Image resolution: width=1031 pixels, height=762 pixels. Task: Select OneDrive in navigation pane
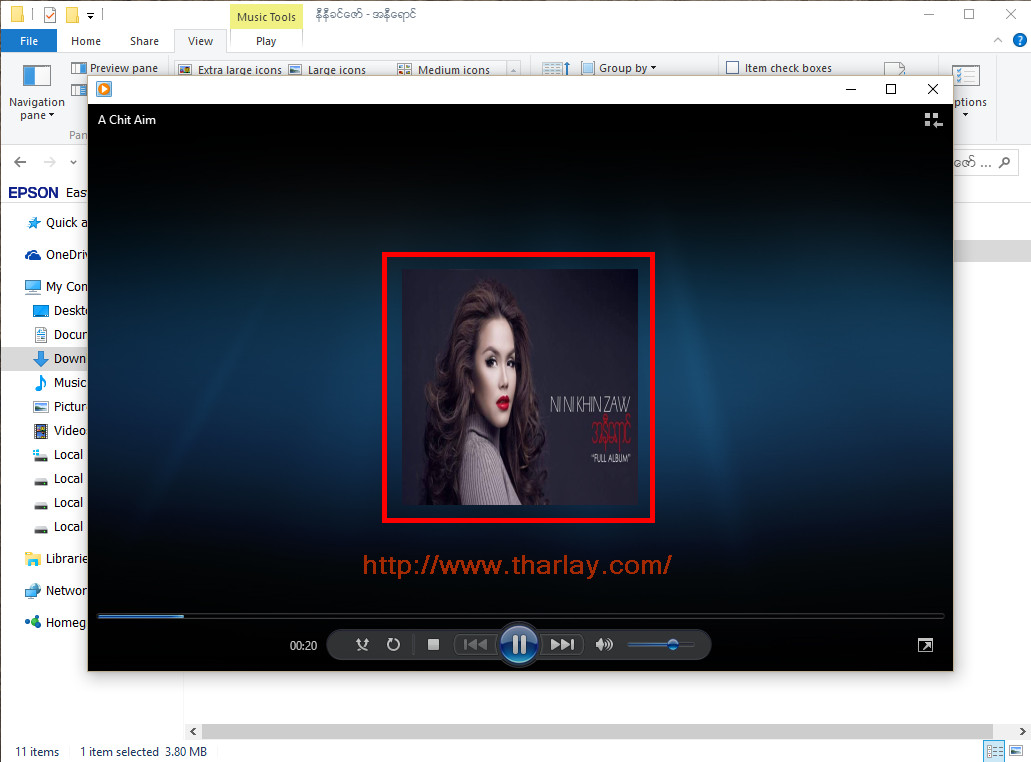[55, 254]
